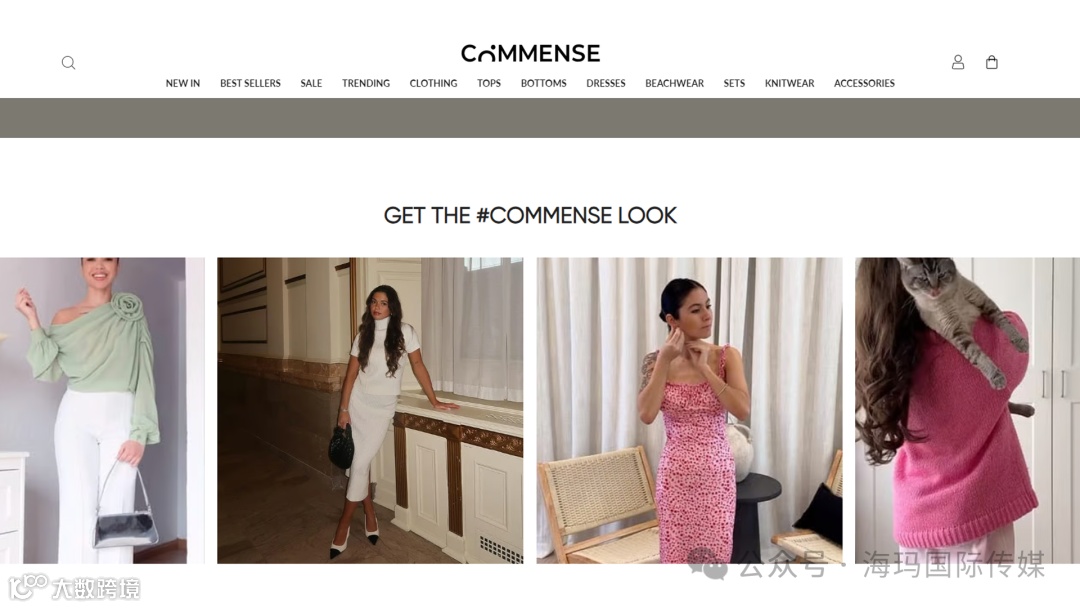Screen dimensions: 1080x608
Task: Click the COMMENSE logo
Action: 530,53
